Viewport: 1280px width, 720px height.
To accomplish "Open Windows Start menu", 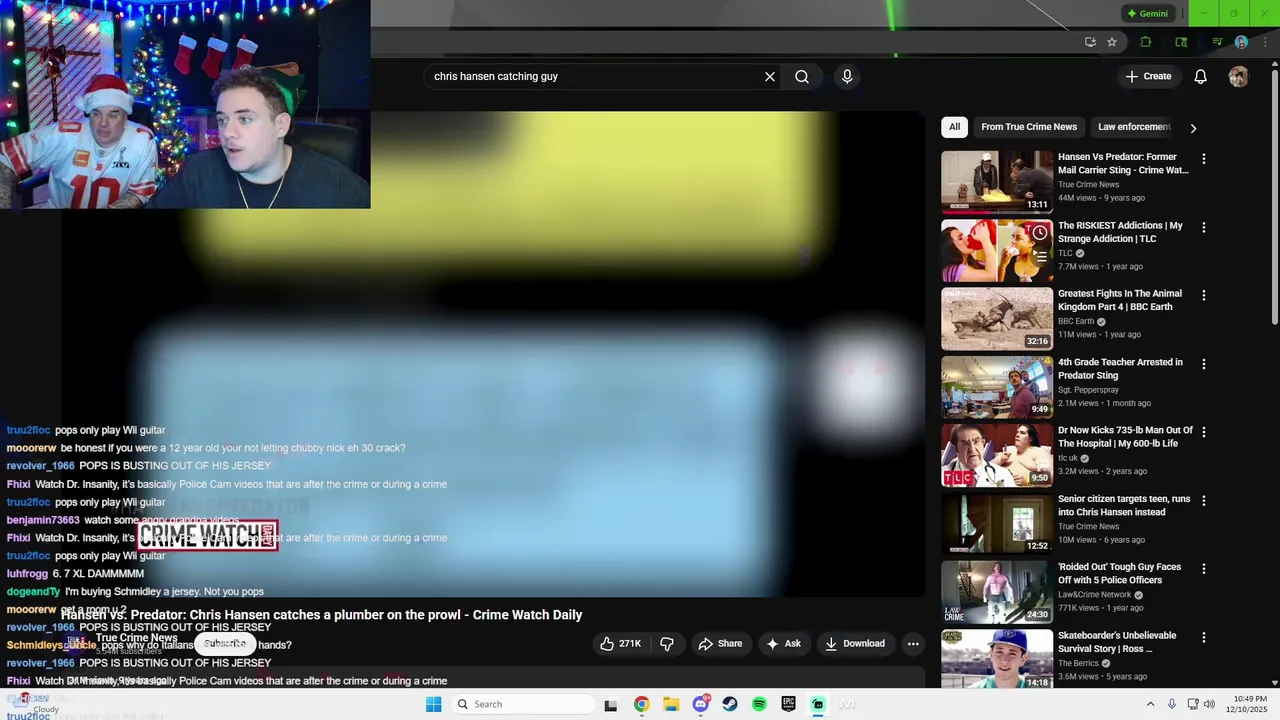I will 433,704.
